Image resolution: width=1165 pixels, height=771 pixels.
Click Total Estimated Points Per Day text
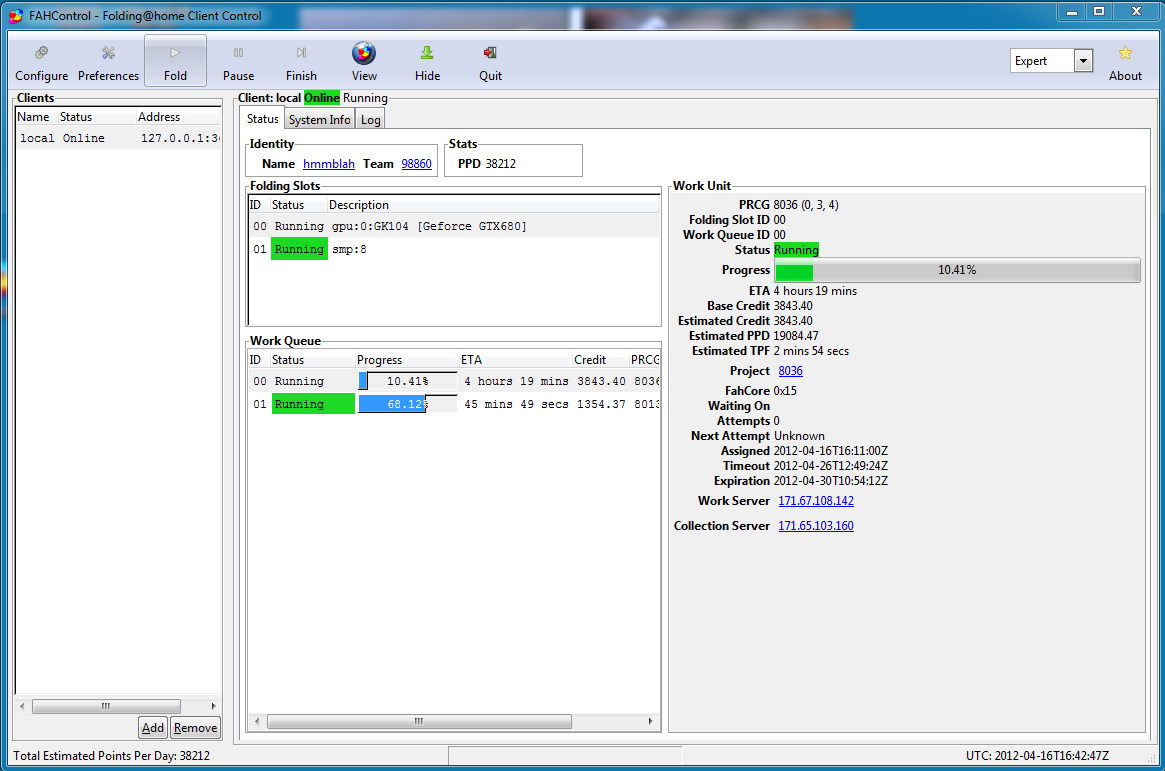[x=111, y=755]
